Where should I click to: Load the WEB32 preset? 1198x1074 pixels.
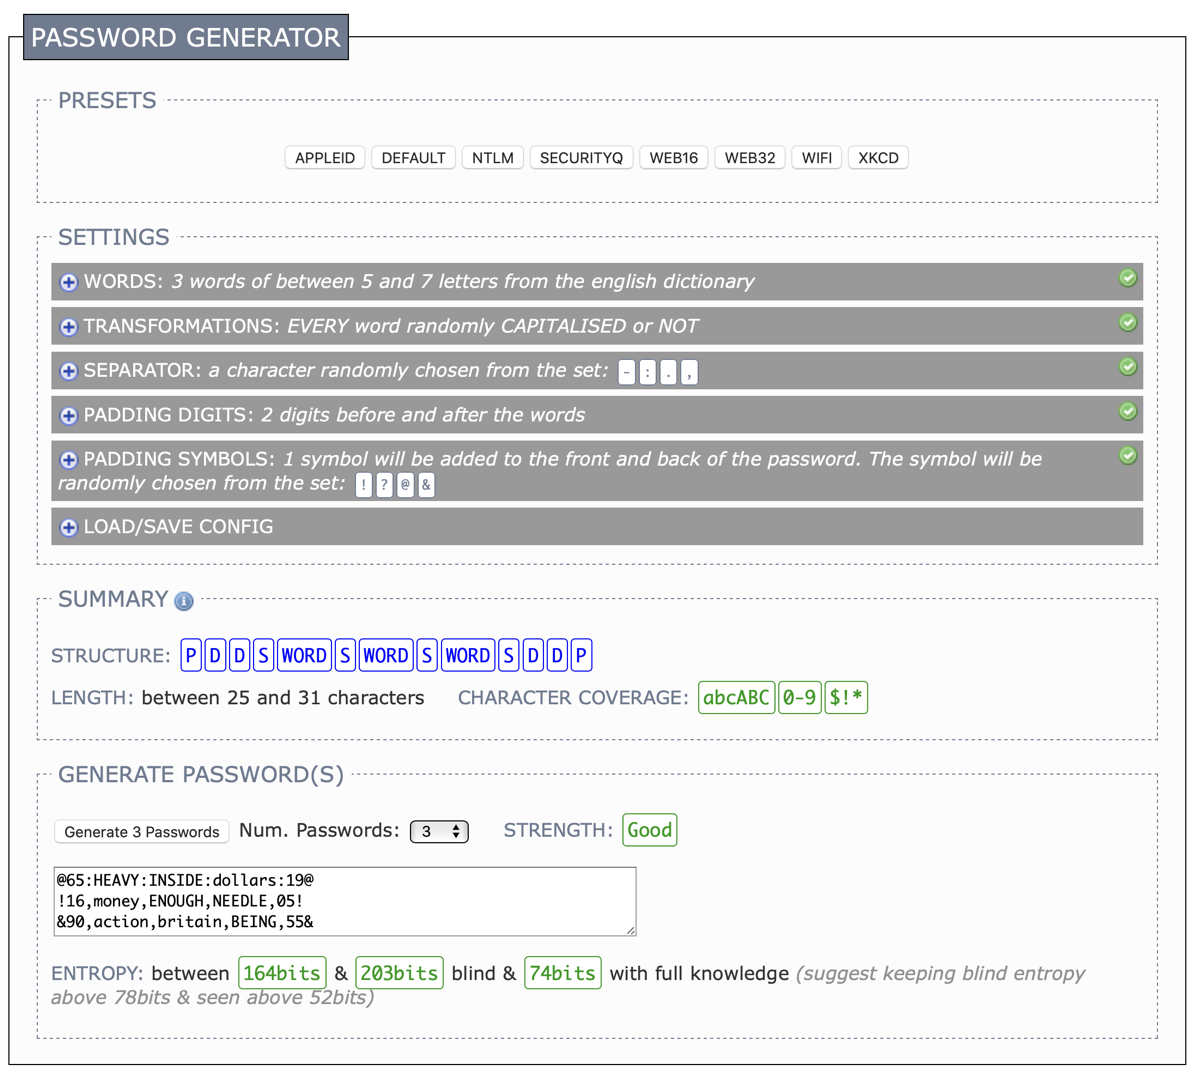[750, 158]
